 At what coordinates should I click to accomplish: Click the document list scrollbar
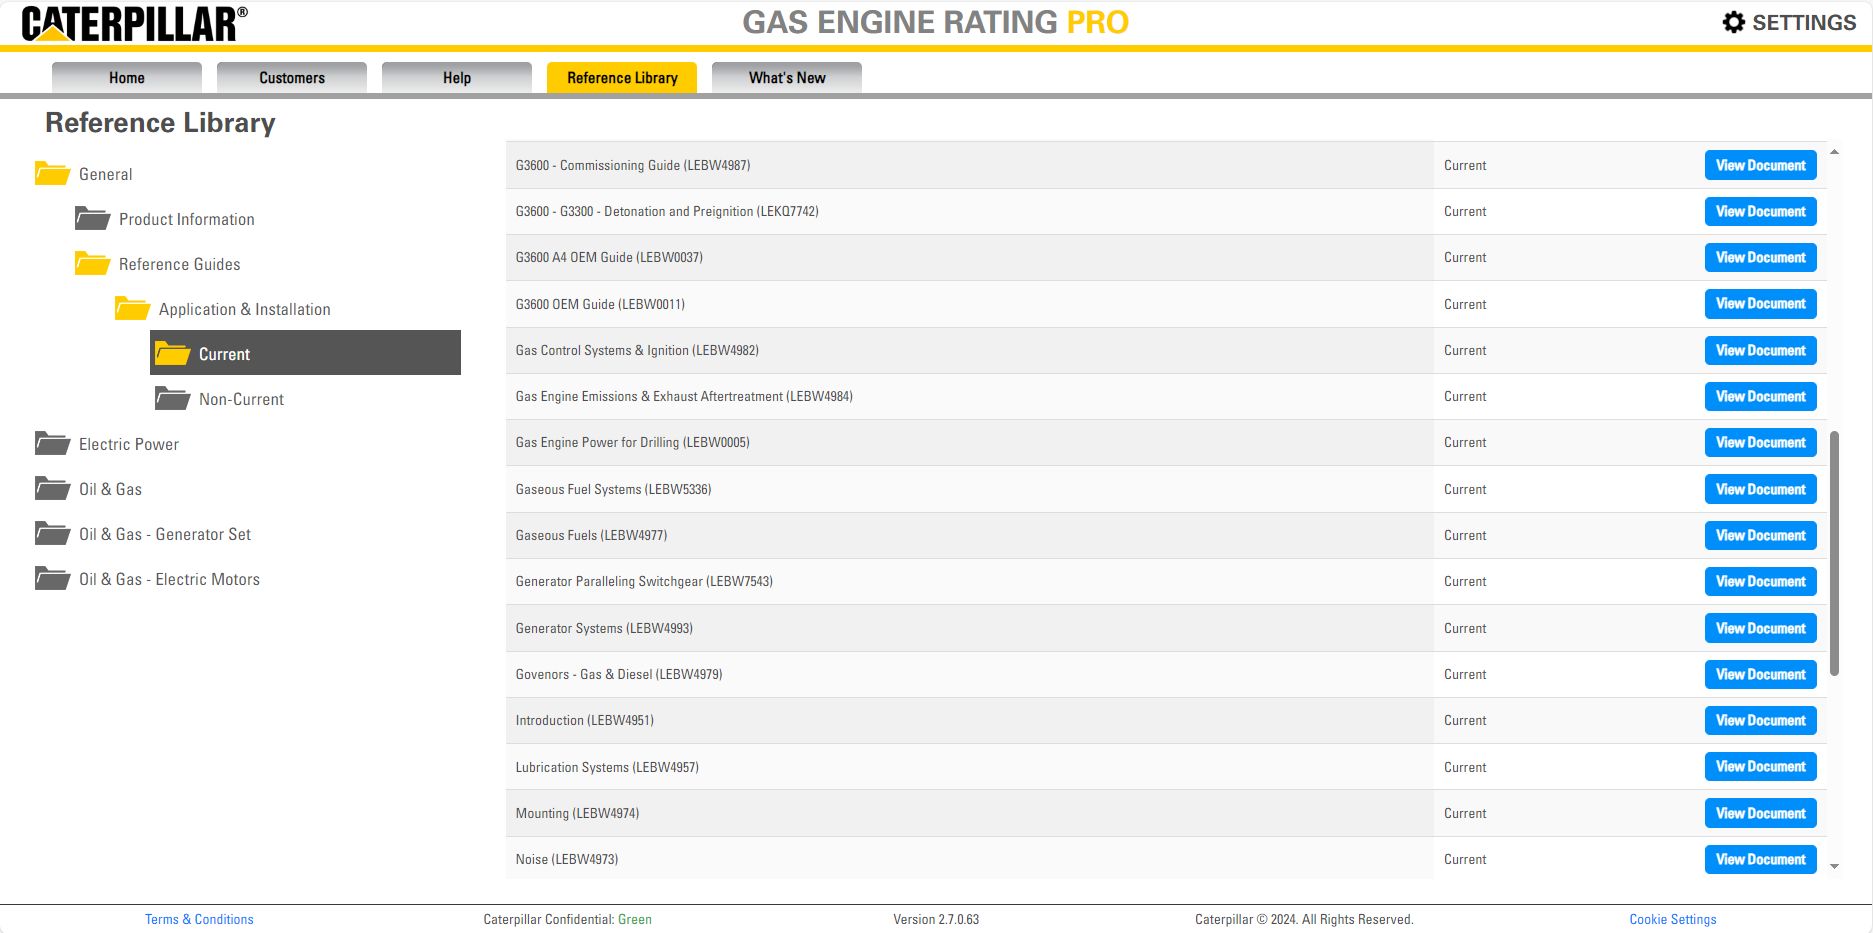(x=1834, y=550)
